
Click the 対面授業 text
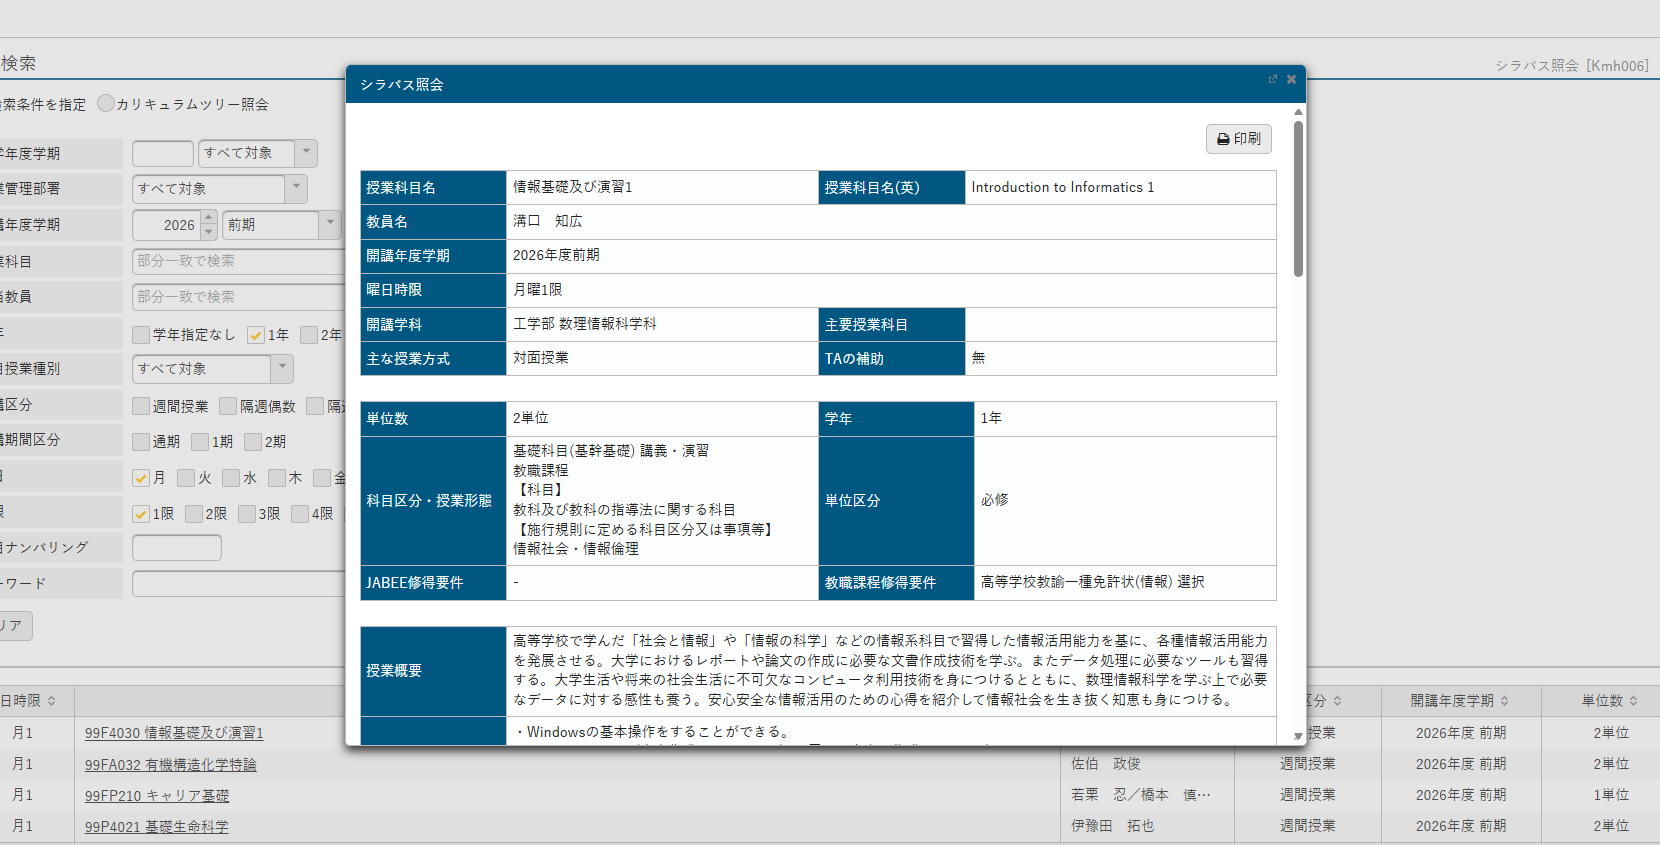point(541,358)
